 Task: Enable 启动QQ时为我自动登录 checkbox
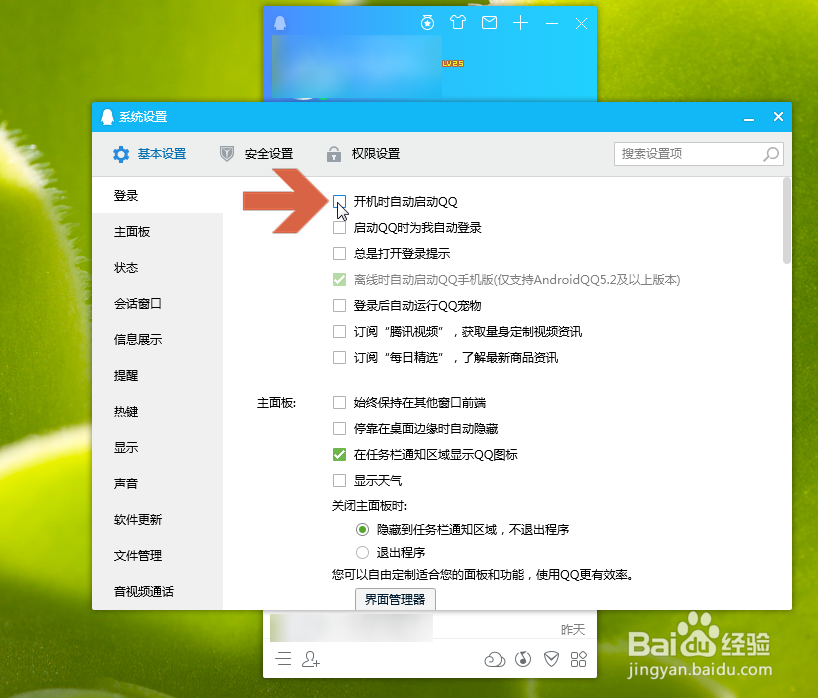click(340, 228)
